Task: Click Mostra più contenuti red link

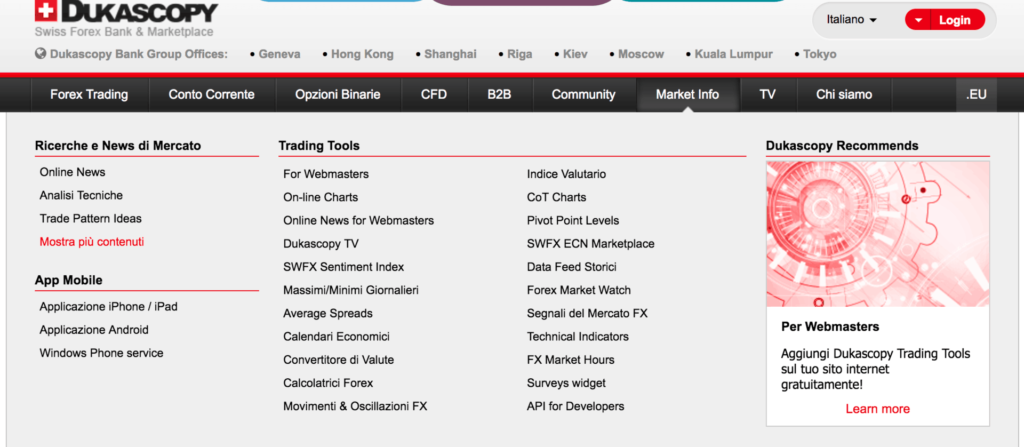Action: click(x=91, y=242)
